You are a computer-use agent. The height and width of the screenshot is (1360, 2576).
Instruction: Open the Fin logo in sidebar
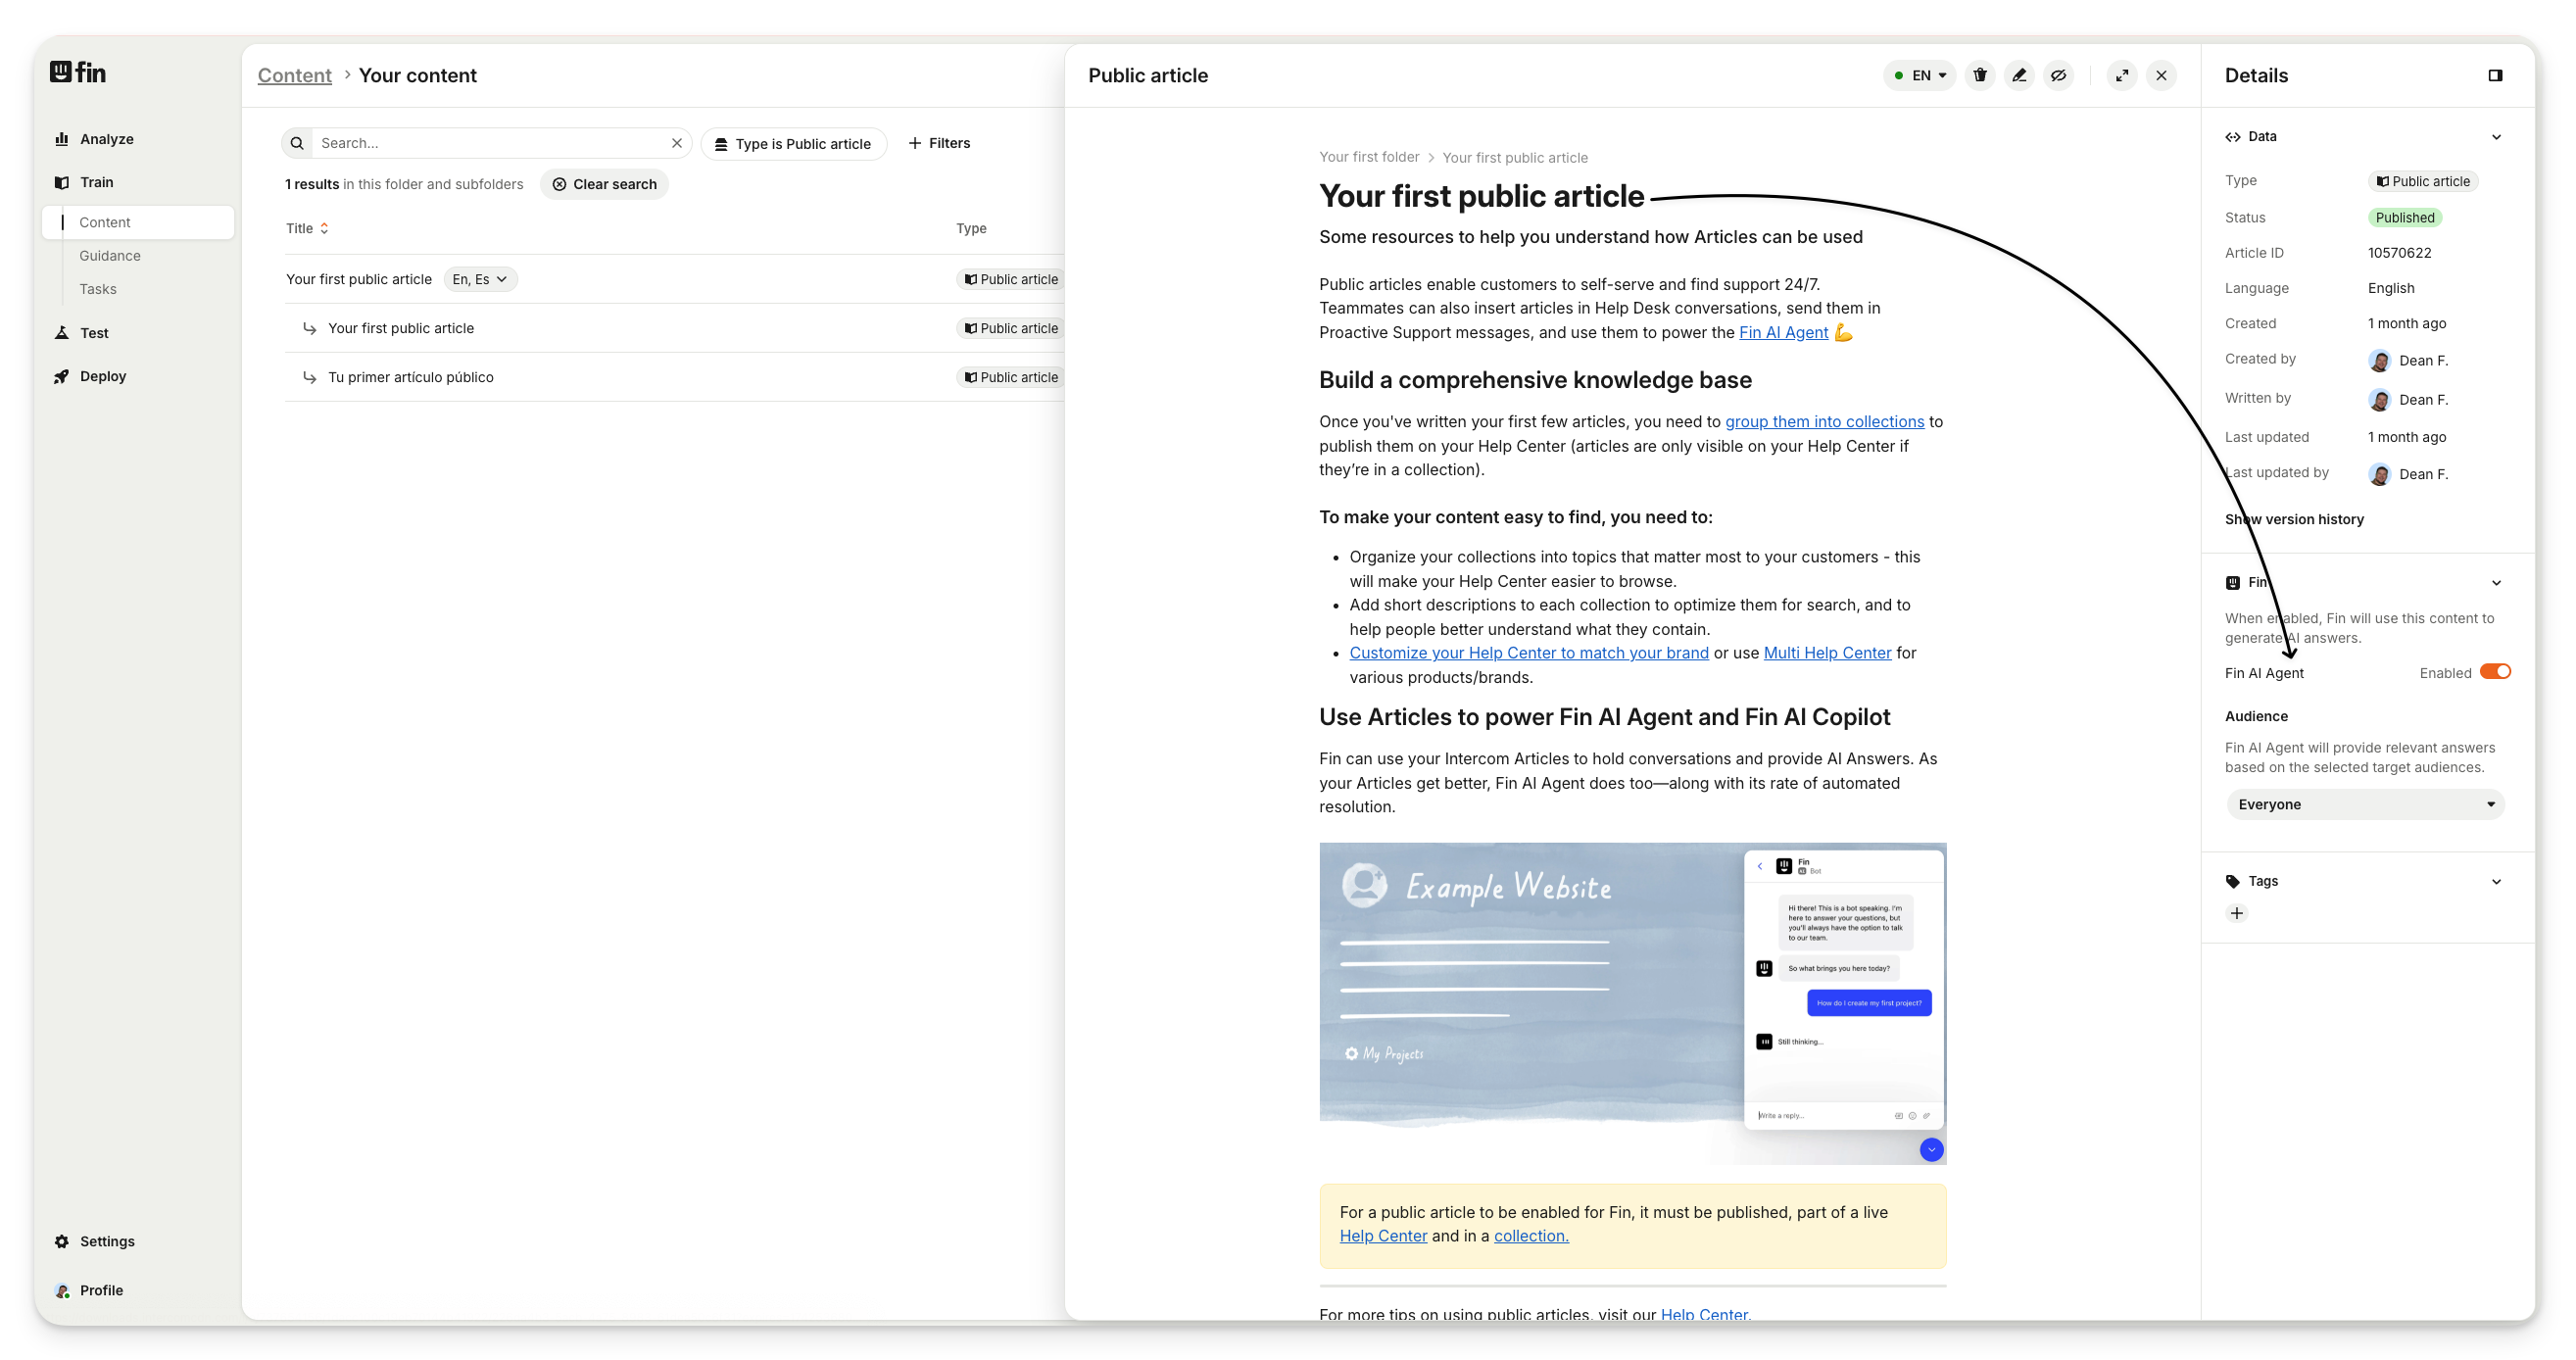[78, 72]
